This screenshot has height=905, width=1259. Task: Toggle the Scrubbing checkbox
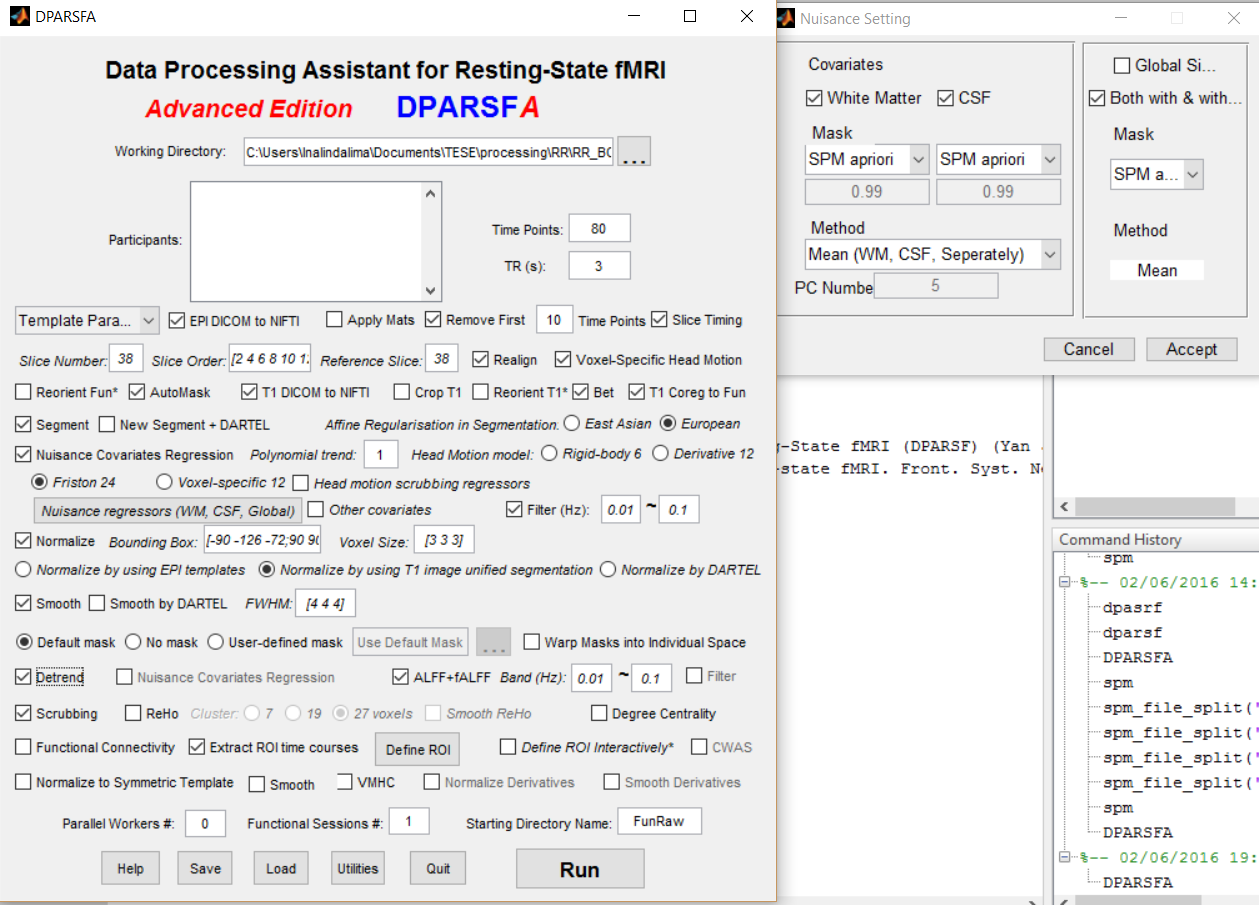pyautogui.click(x=24, y=713)
